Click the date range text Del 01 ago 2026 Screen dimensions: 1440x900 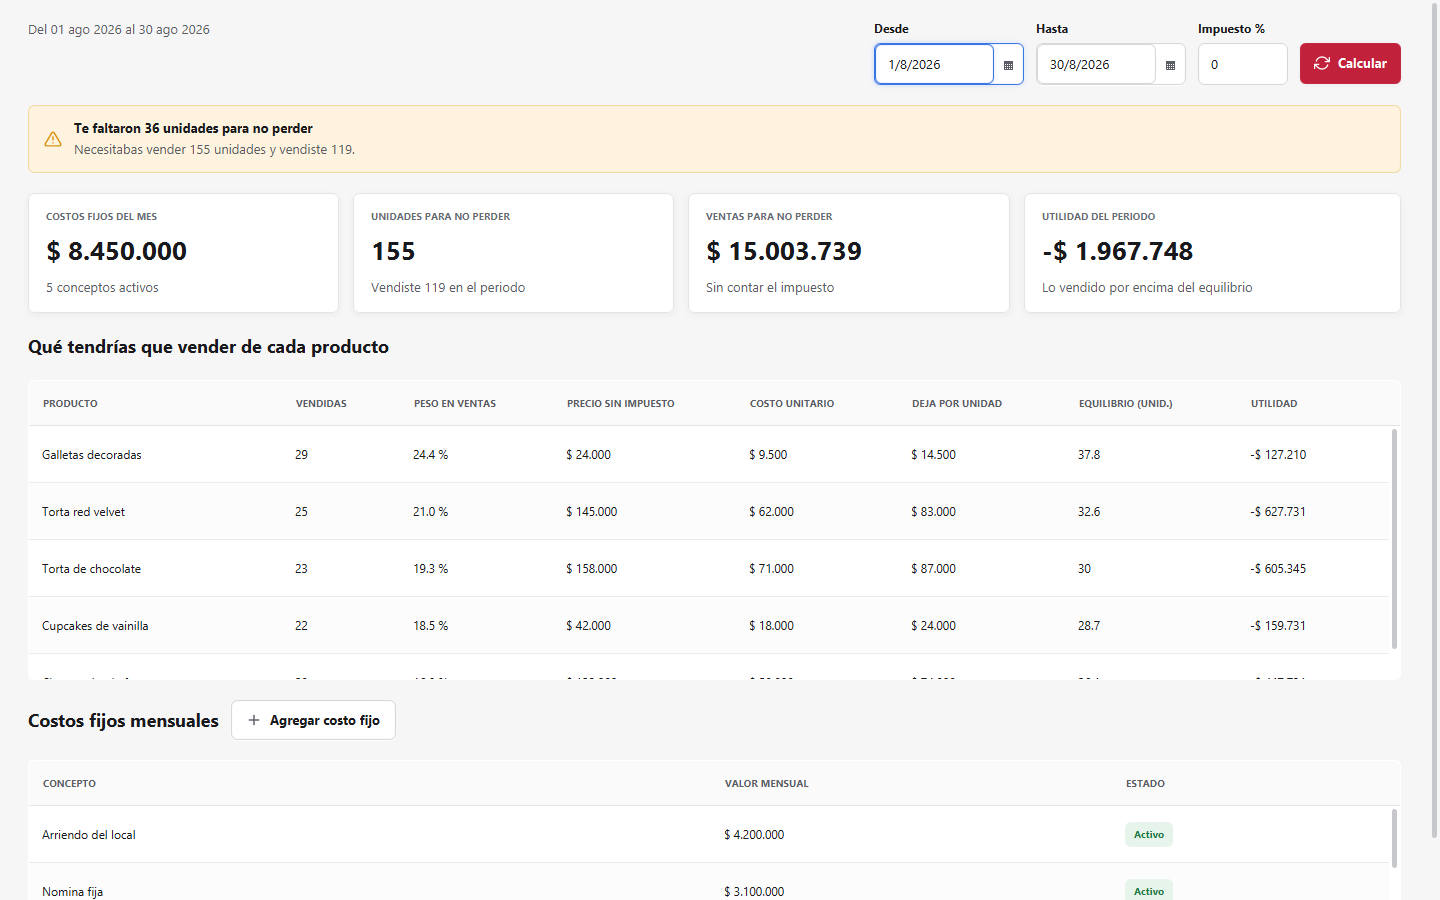tap(119, 30)
